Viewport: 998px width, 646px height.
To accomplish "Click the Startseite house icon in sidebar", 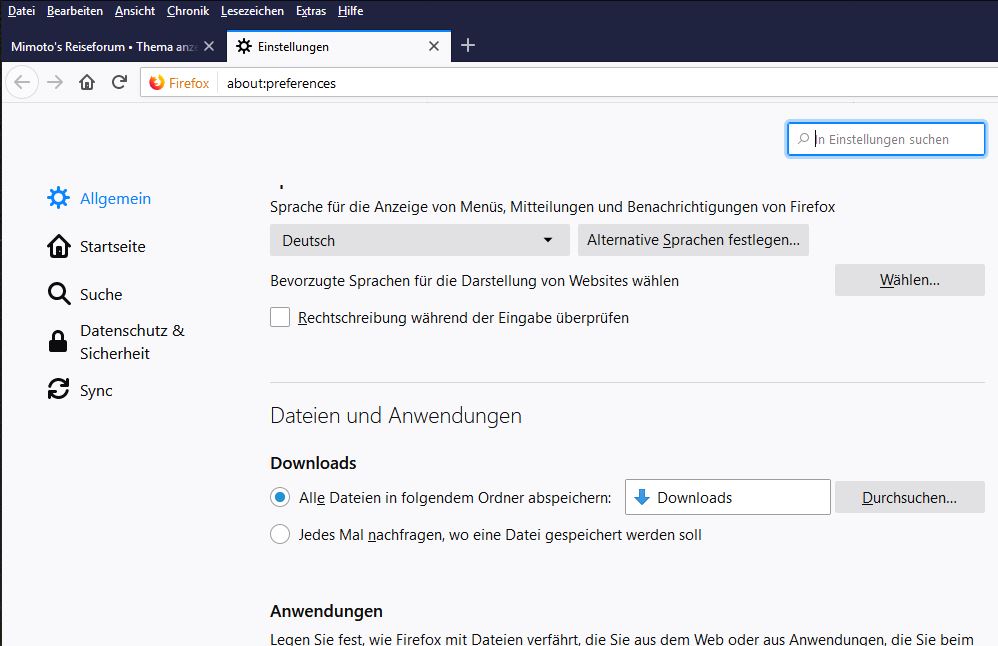I will (x=59, y=246).
